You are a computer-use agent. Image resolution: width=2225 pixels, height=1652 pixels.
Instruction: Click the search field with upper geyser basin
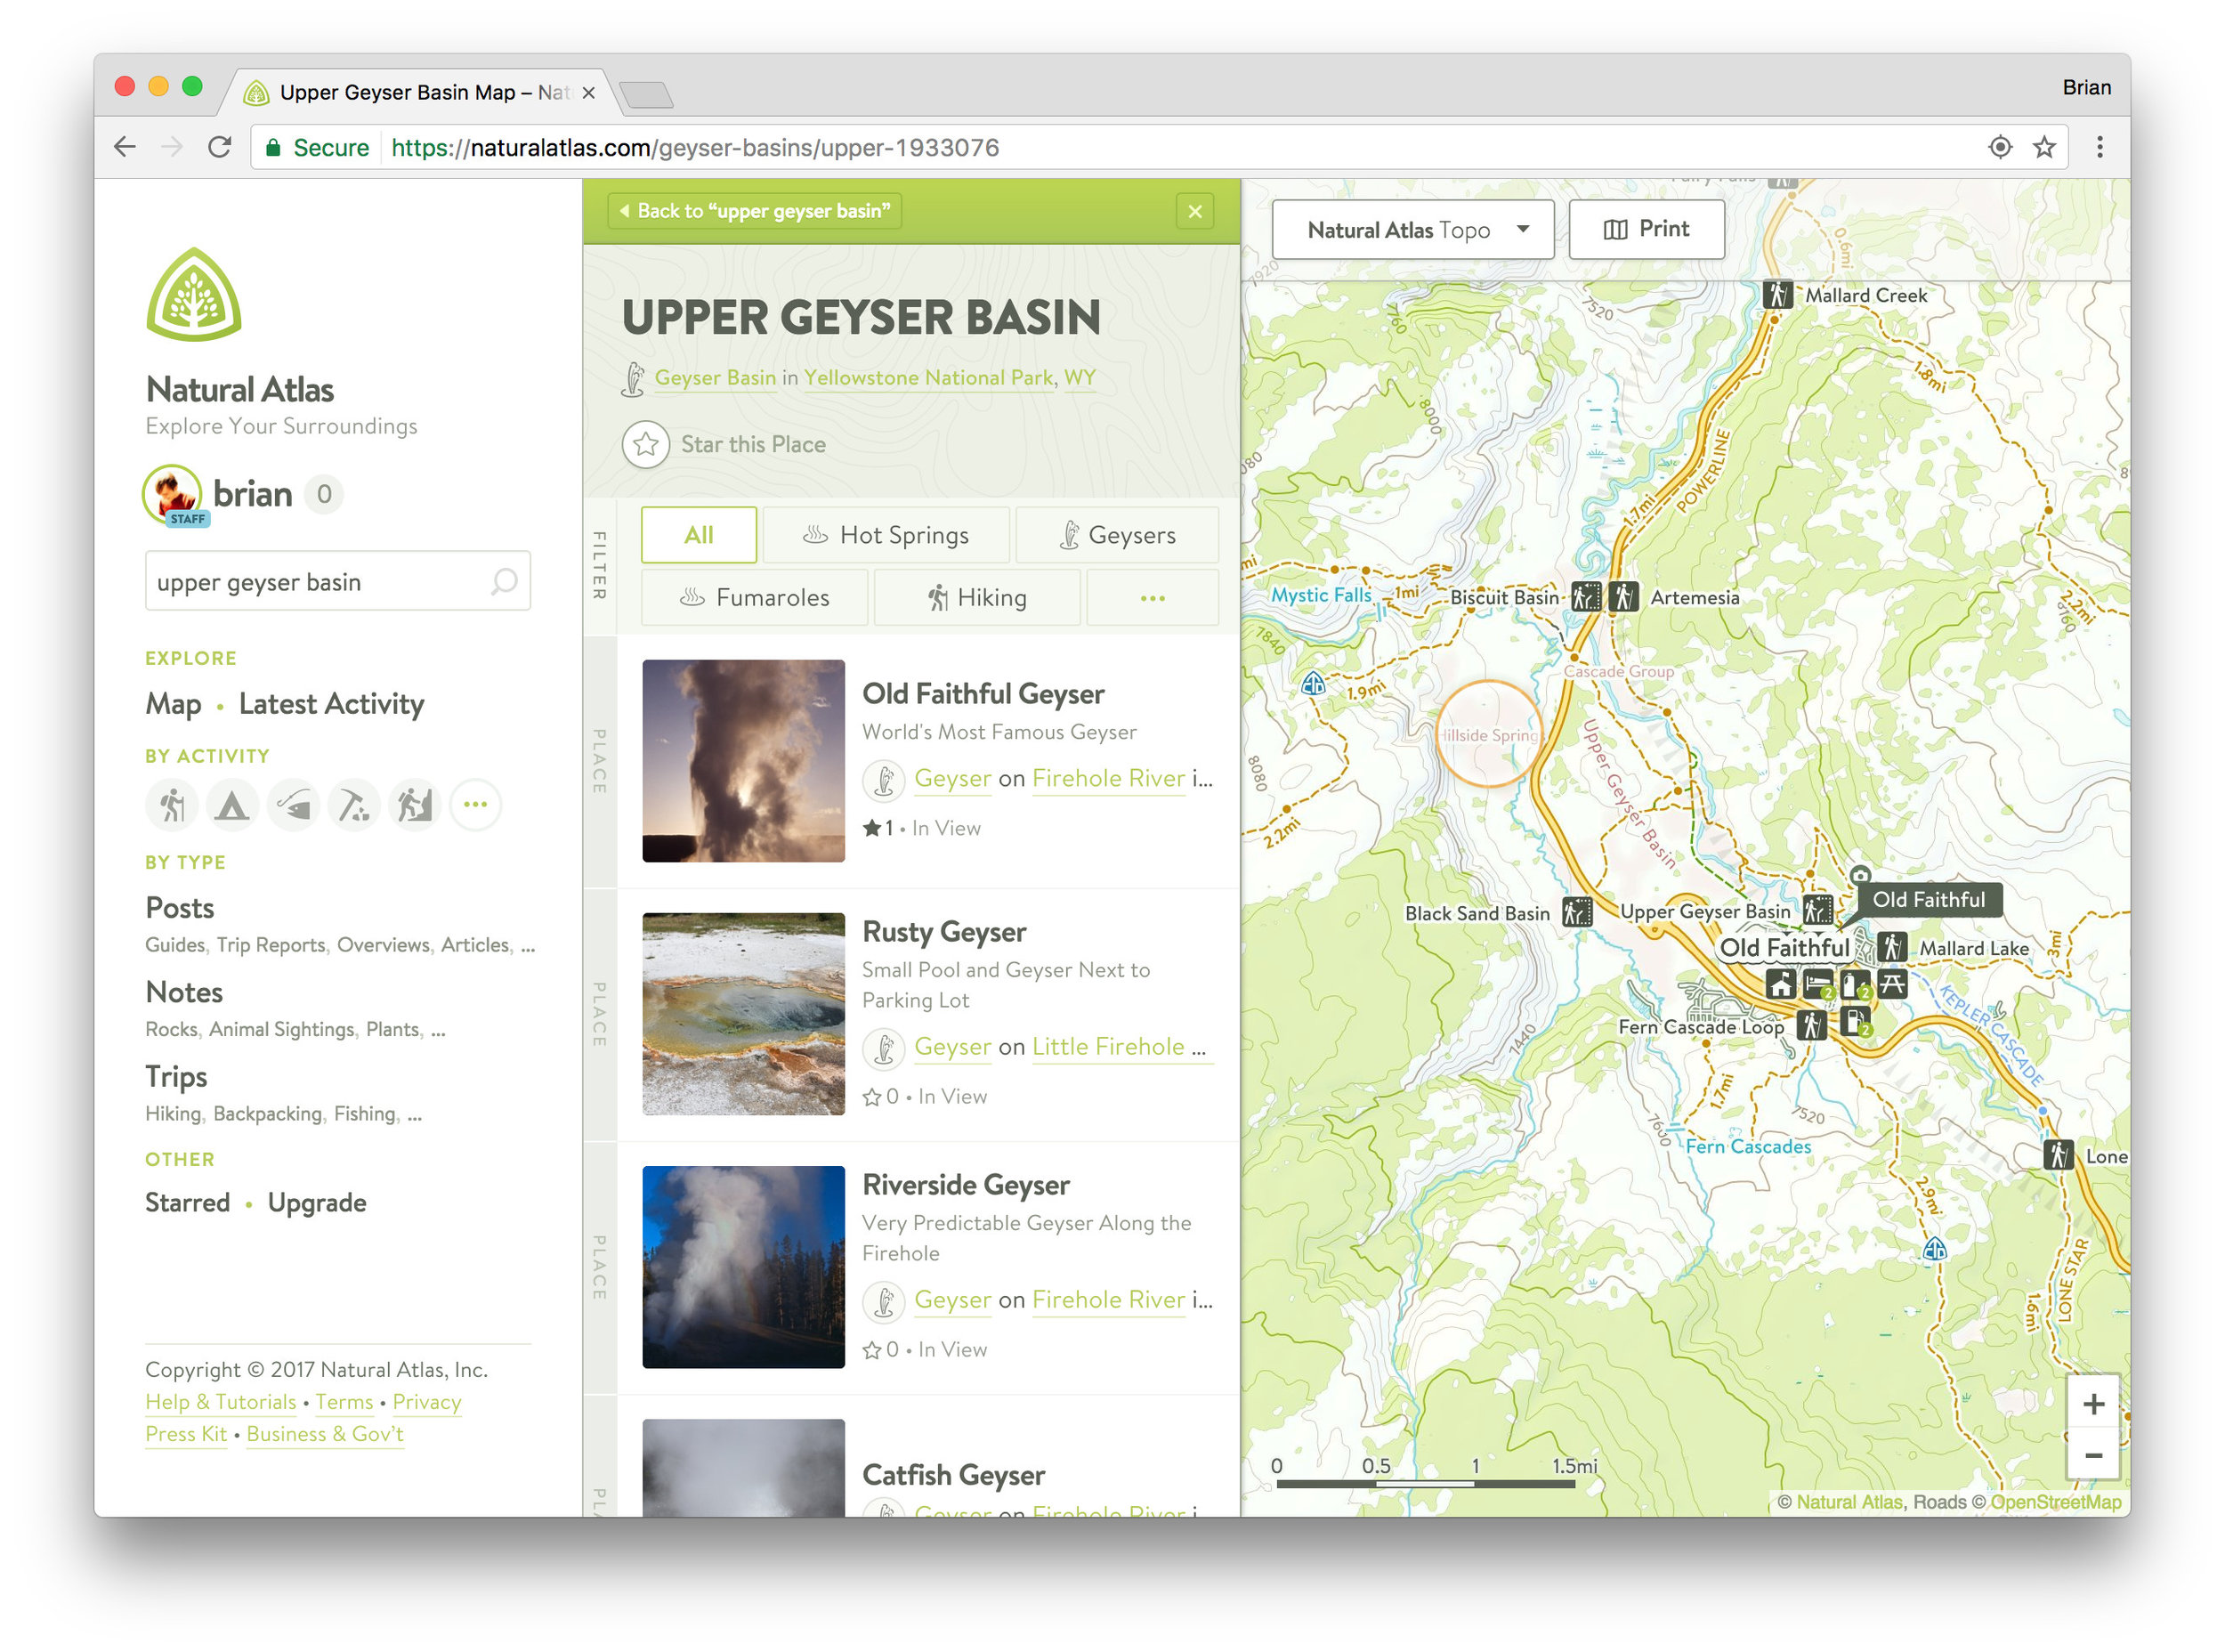coord(338,582)
